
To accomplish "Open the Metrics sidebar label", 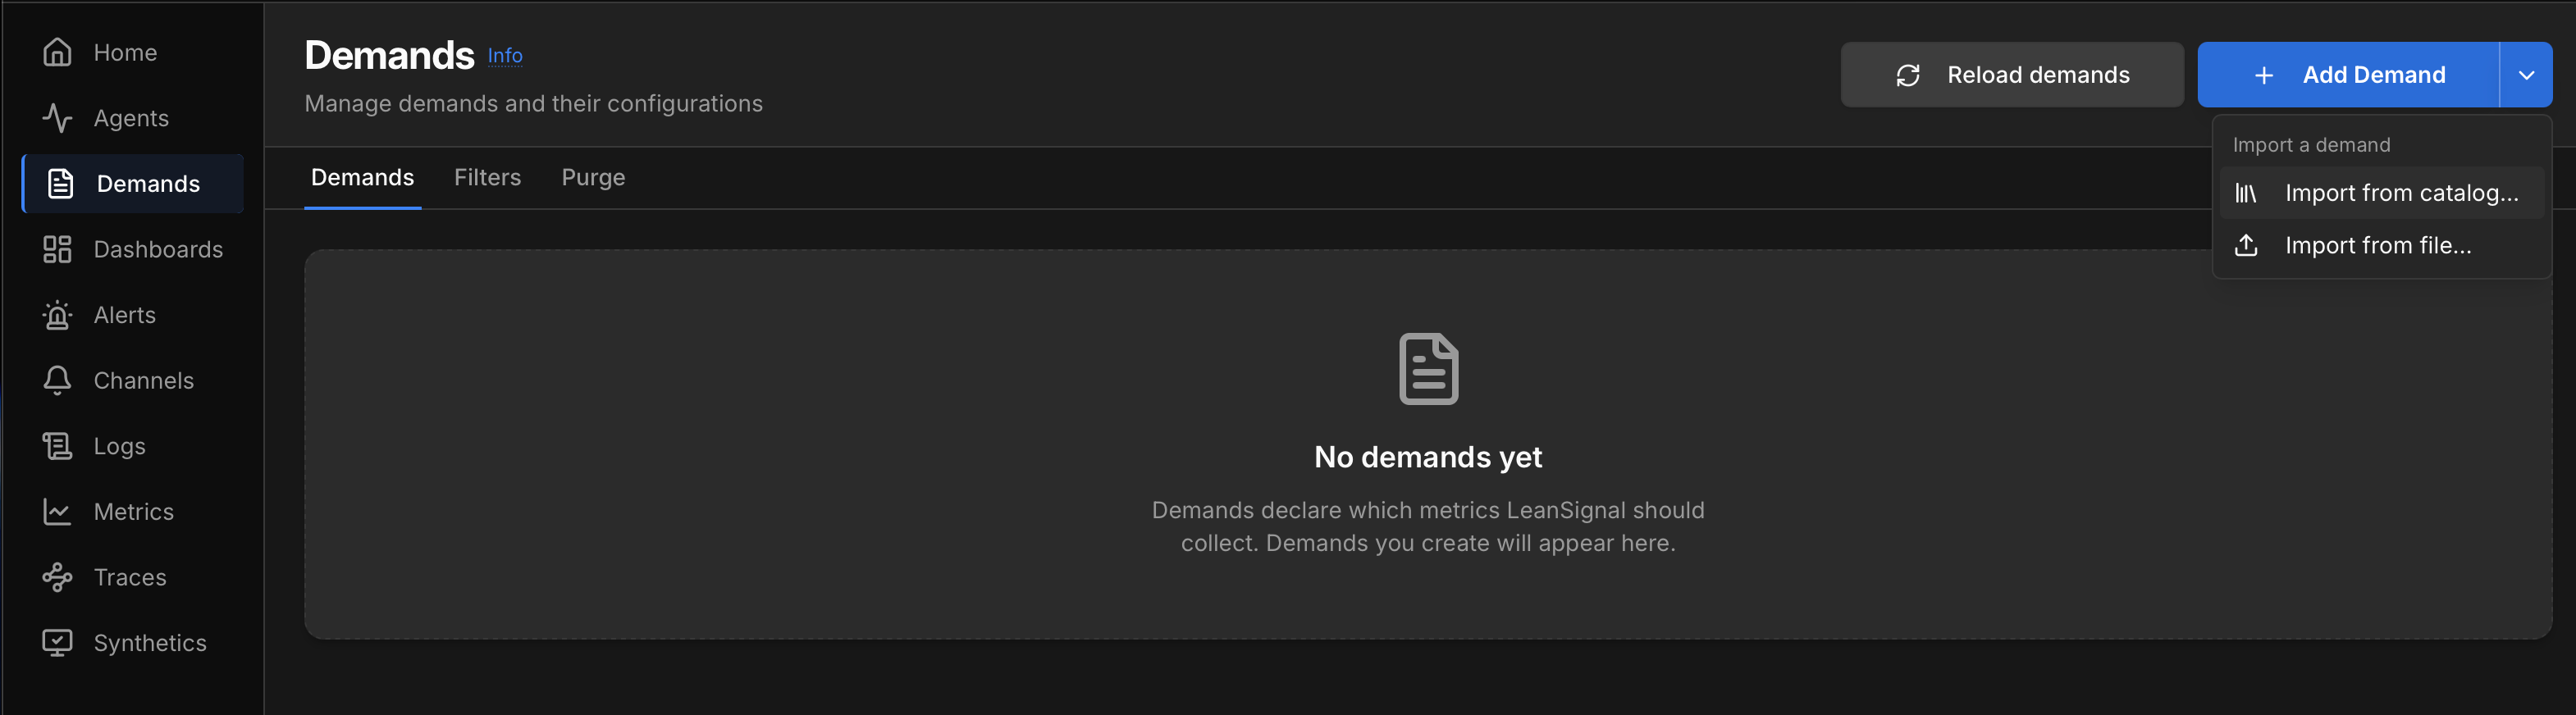I will coord(134,512).
